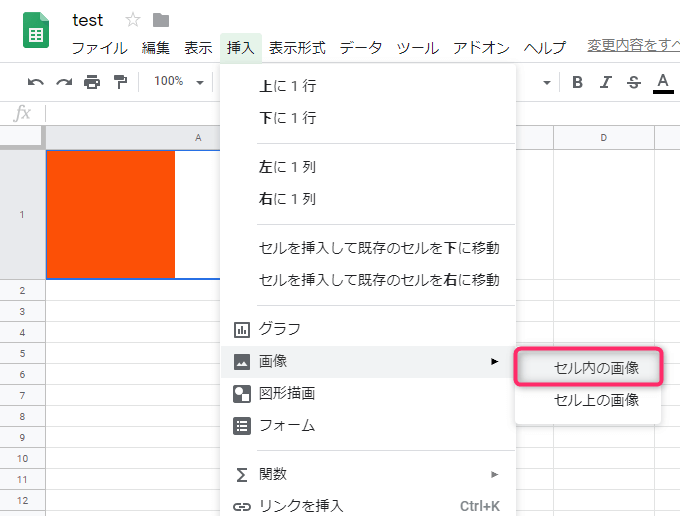Click the redo arrow icon
This screenshot has height=516, width=680.
click(x=64, y=82)
